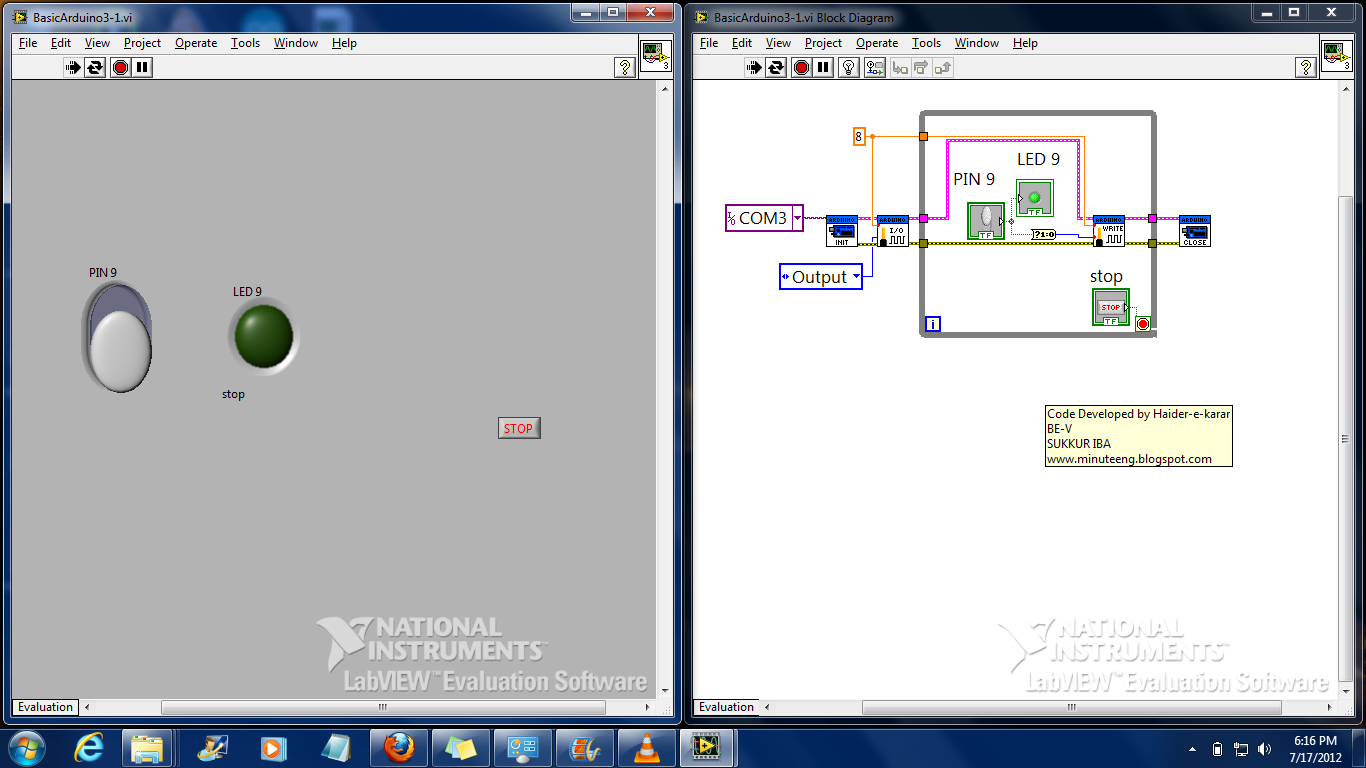Click the volume icon in system tray
1366x768 pixels.
tap(1265, 748)
